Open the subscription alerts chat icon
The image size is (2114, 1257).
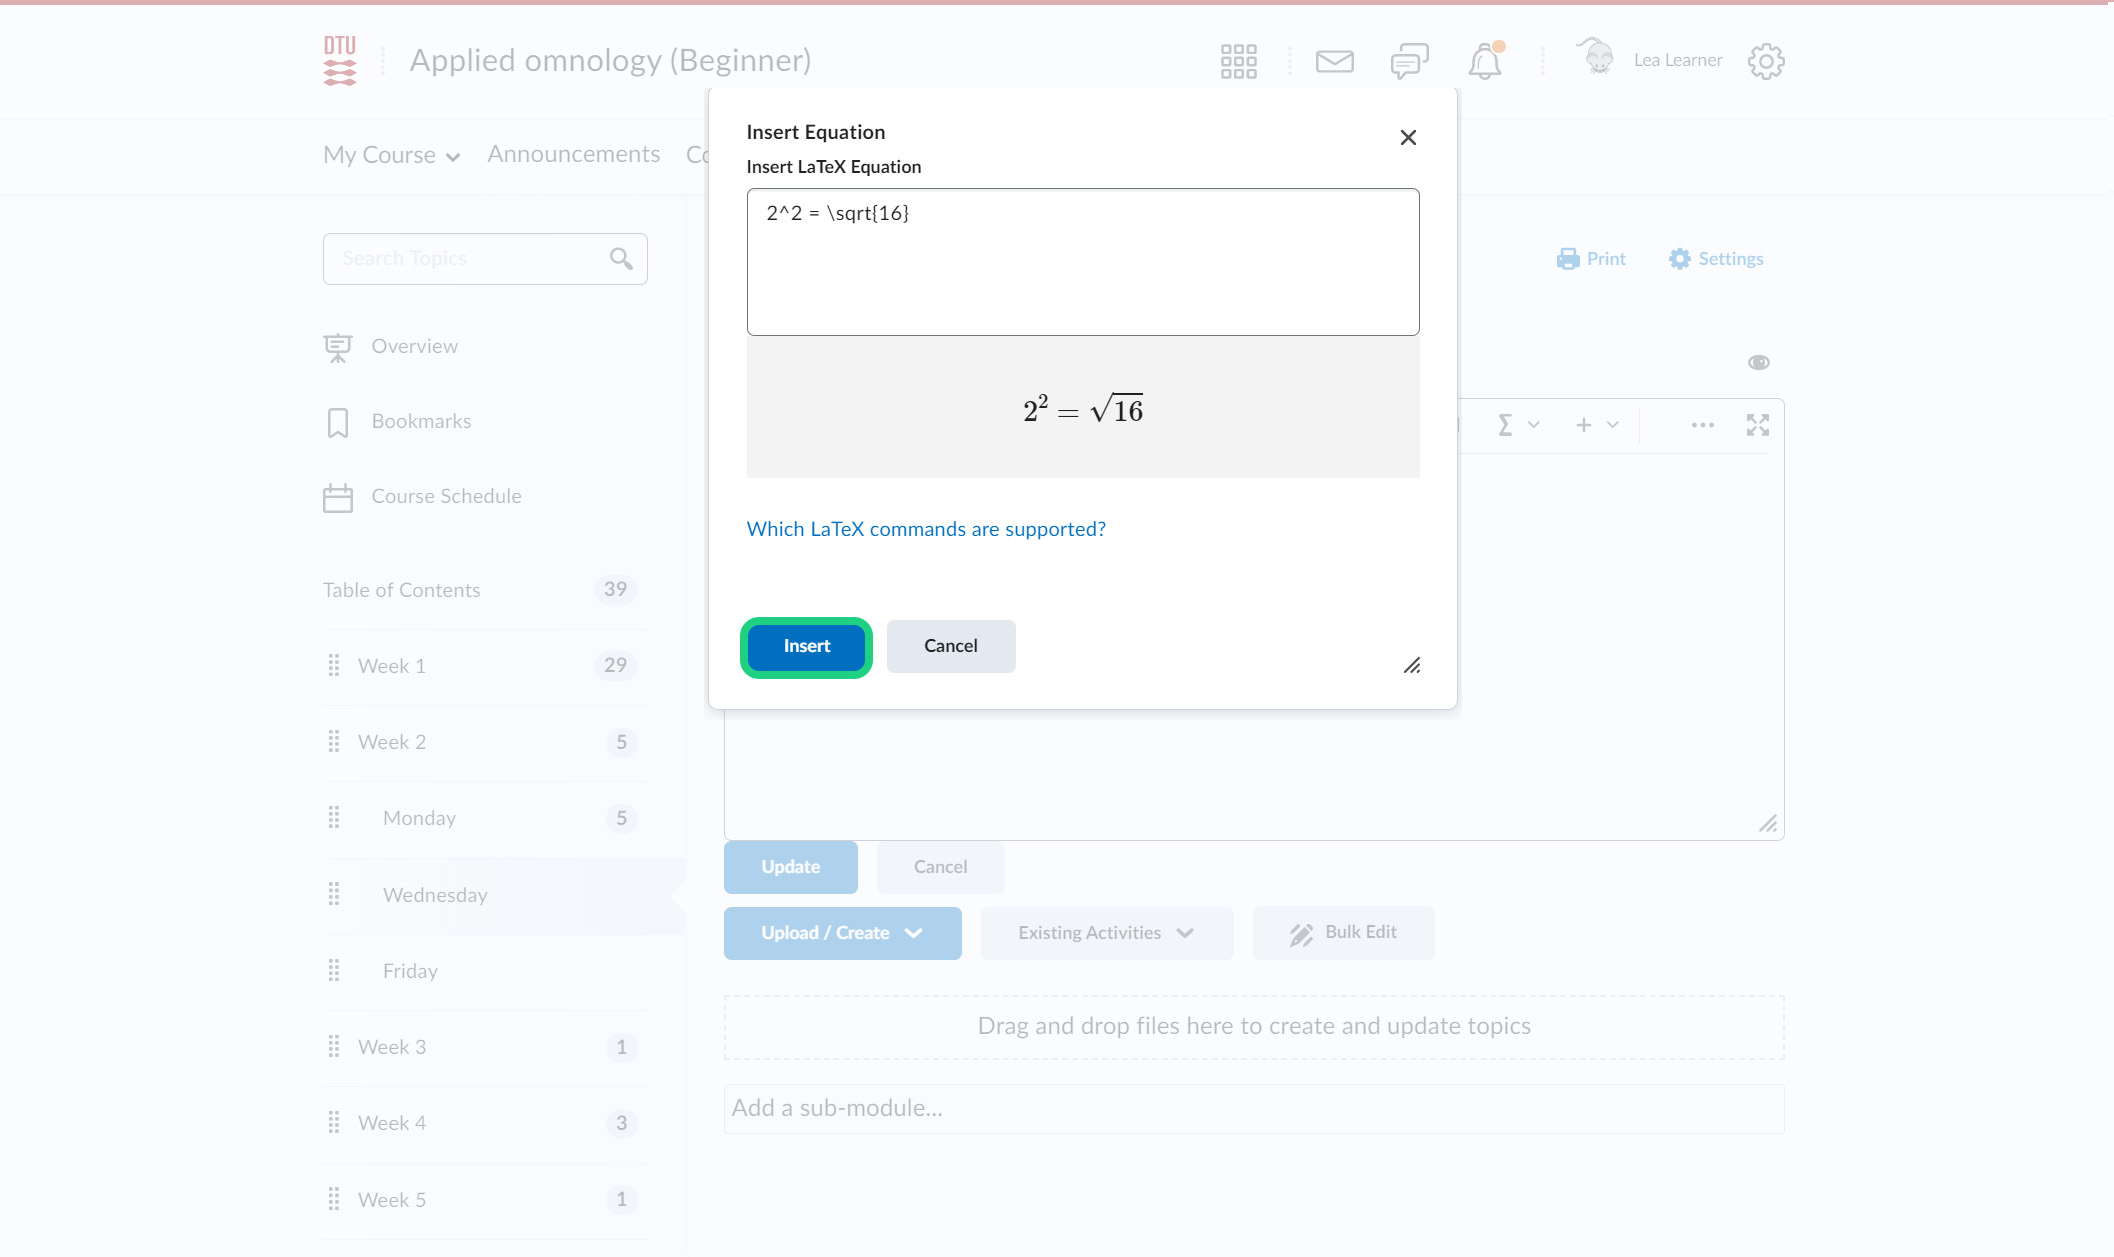pyautogui.click(x=1409, y=61)
